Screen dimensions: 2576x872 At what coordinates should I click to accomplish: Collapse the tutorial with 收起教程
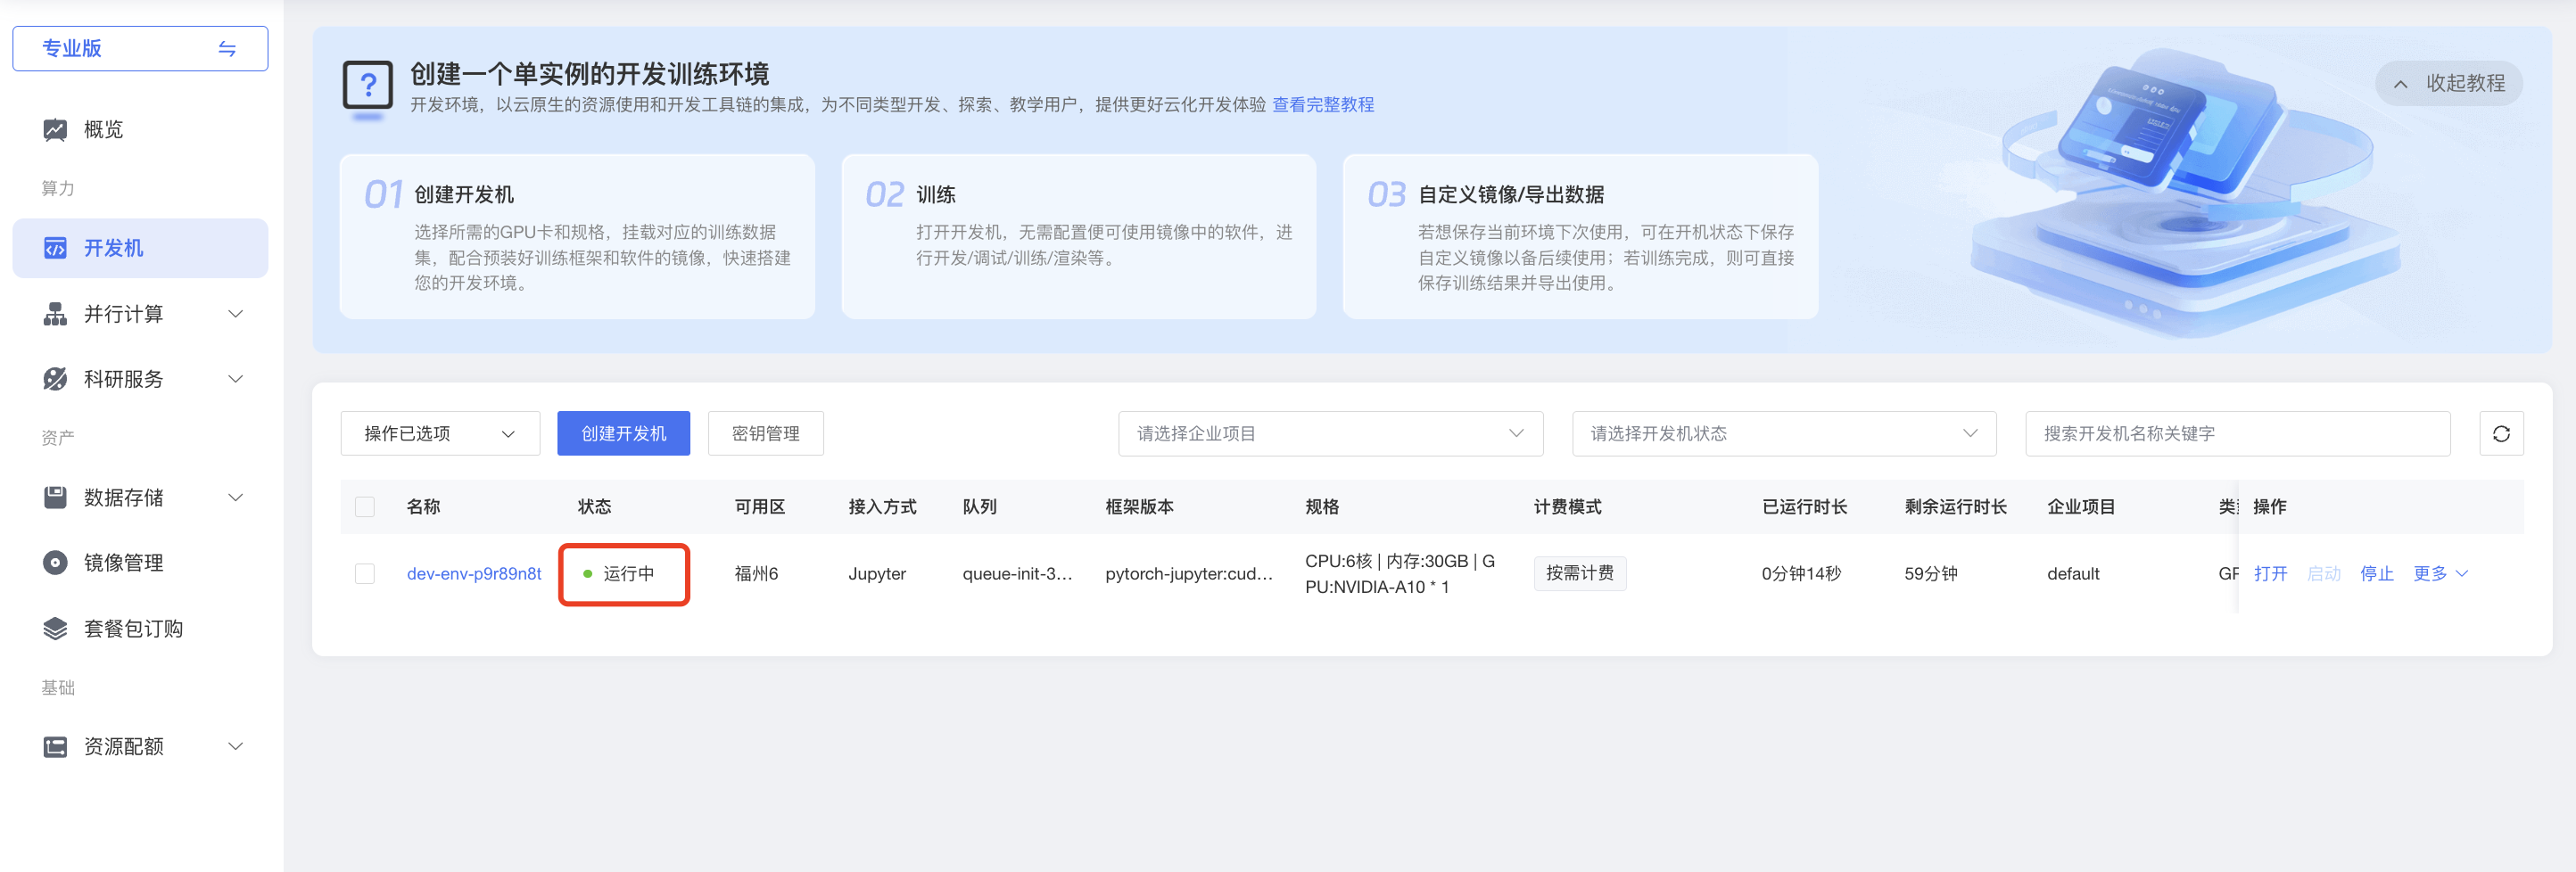pyautogui.click(x=2448, y=83)
